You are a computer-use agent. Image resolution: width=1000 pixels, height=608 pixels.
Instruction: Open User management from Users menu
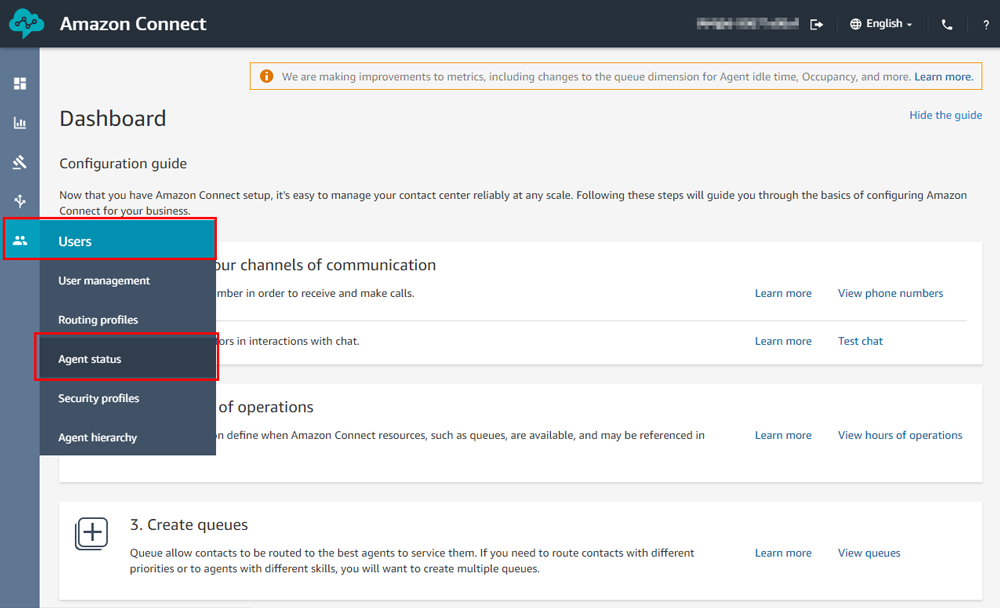point(128,281)
